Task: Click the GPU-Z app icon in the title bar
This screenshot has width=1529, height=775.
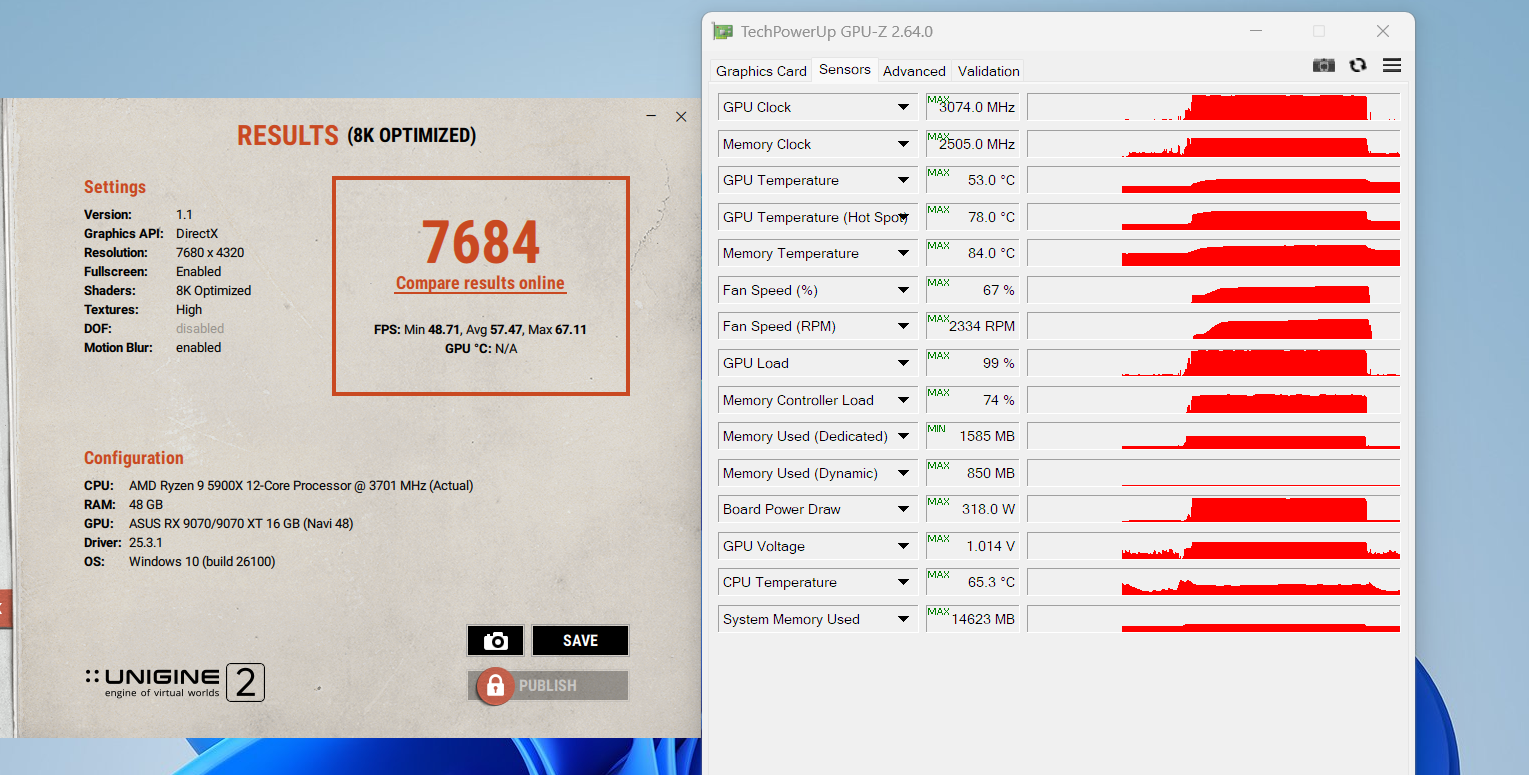Action: 722,31
